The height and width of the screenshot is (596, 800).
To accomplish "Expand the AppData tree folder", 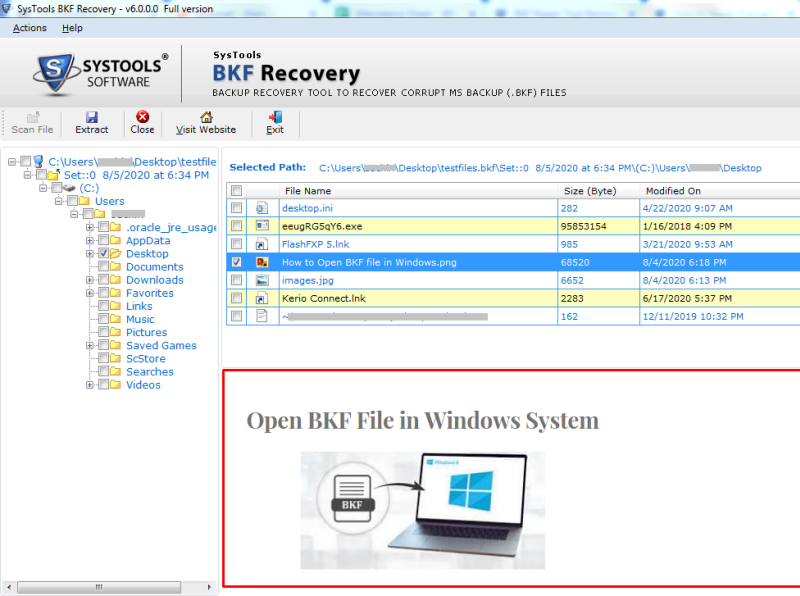I will 88,240.
